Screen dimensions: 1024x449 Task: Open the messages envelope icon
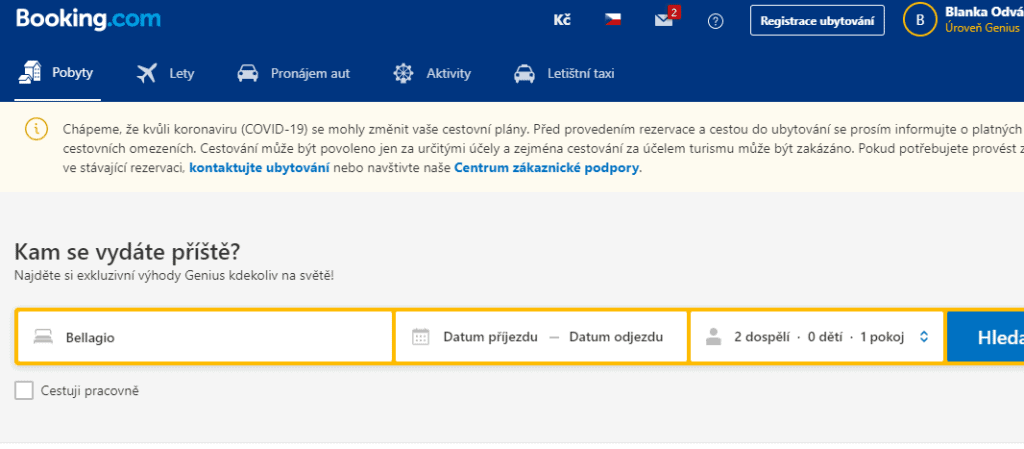click(664, 20)
